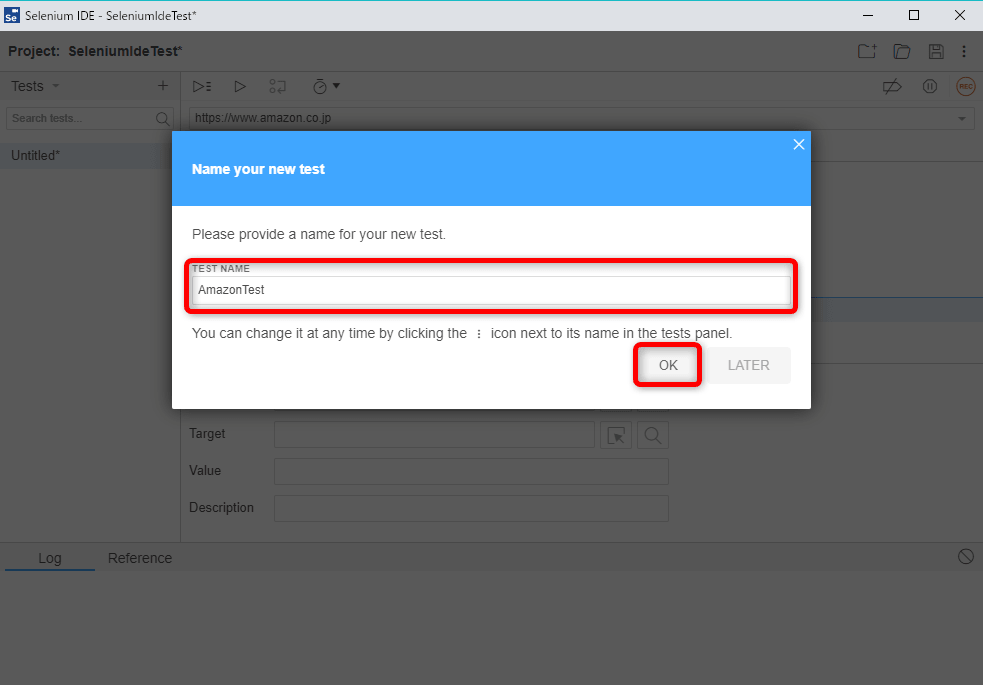Click the LATER button
The width and height of the screenshot is (983, 685).
coord(749,365)
